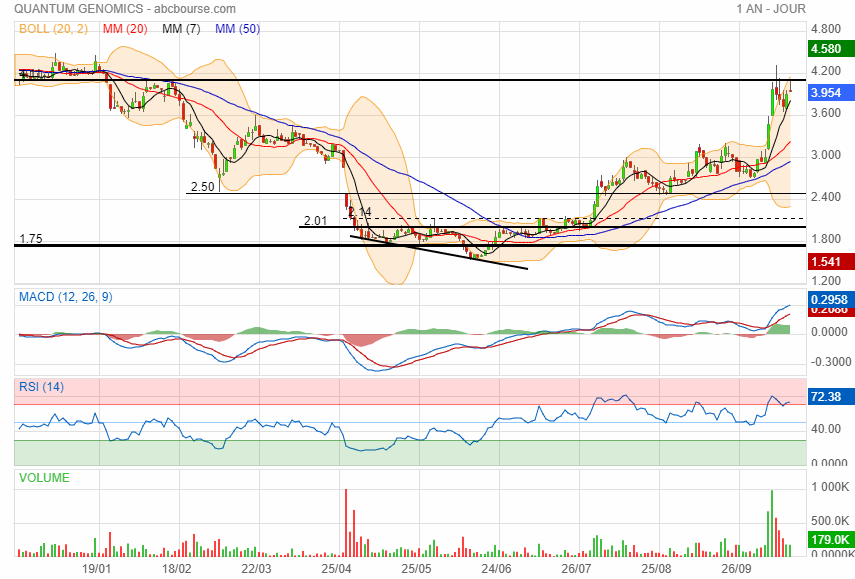
Task: Click the 2.50 horizontal level label
Action: point(203,187)
